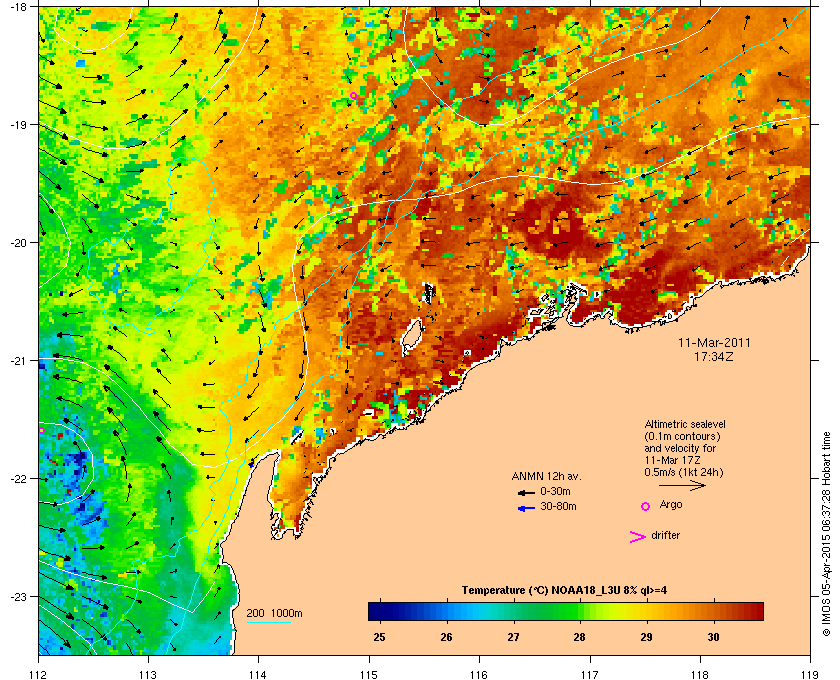840x680 pixels.
Task: Click the '27' colorbar tick label
Action: point(513,637)
